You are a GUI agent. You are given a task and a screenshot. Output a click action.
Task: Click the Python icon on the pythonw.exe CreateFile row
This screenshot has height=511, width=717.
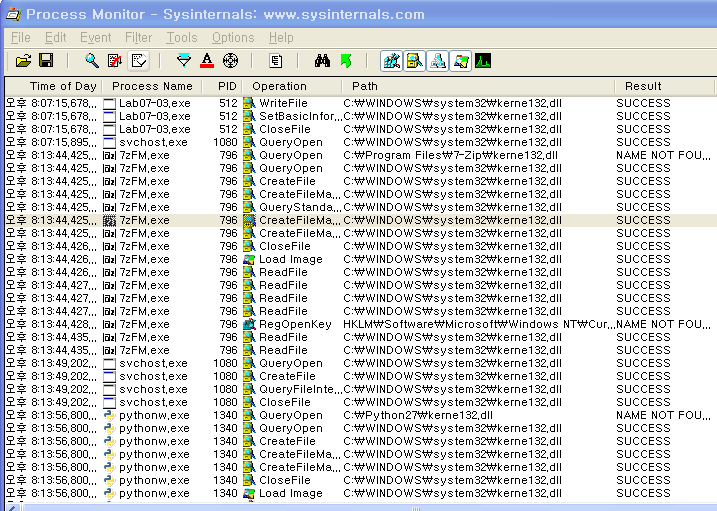(x=110, y=442)
